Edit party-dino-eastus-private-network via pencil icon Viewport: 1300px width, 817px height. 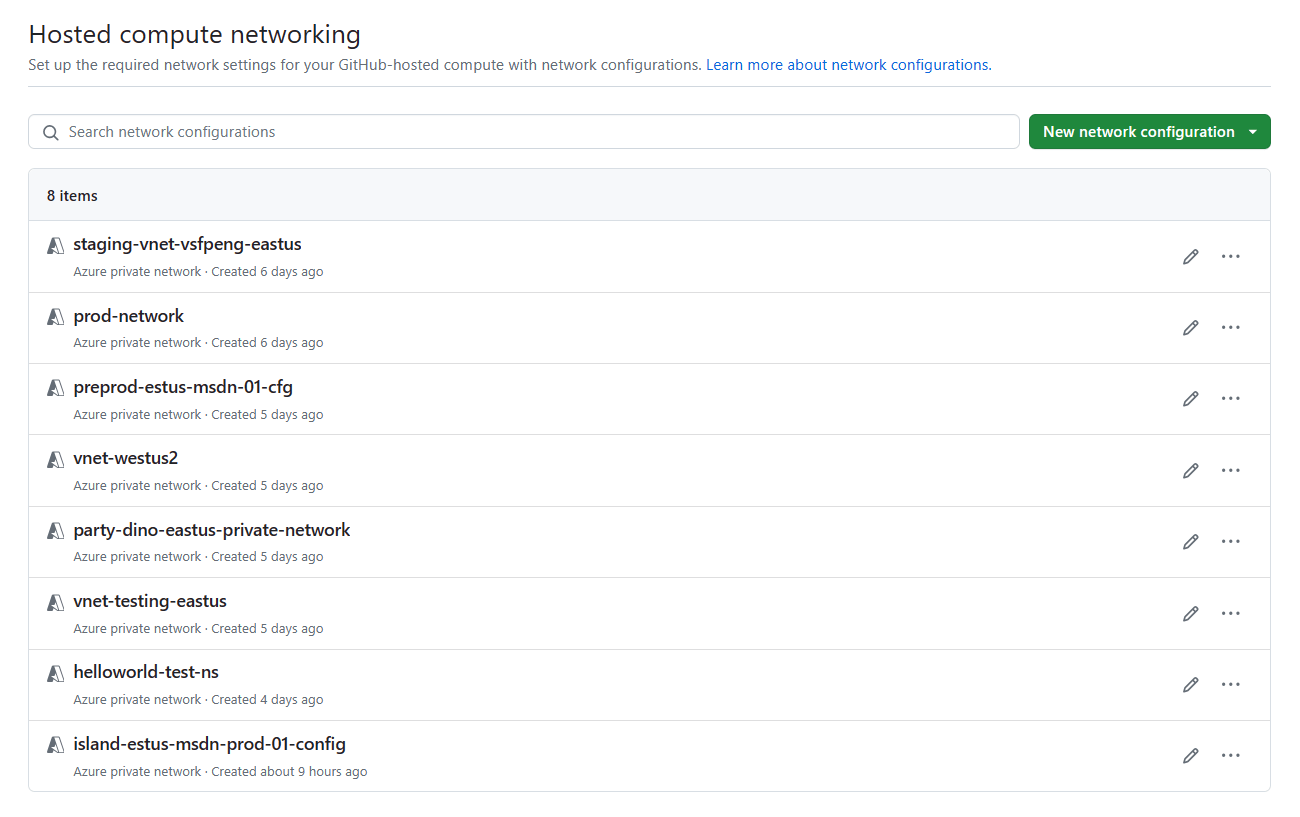[1190, 542]
